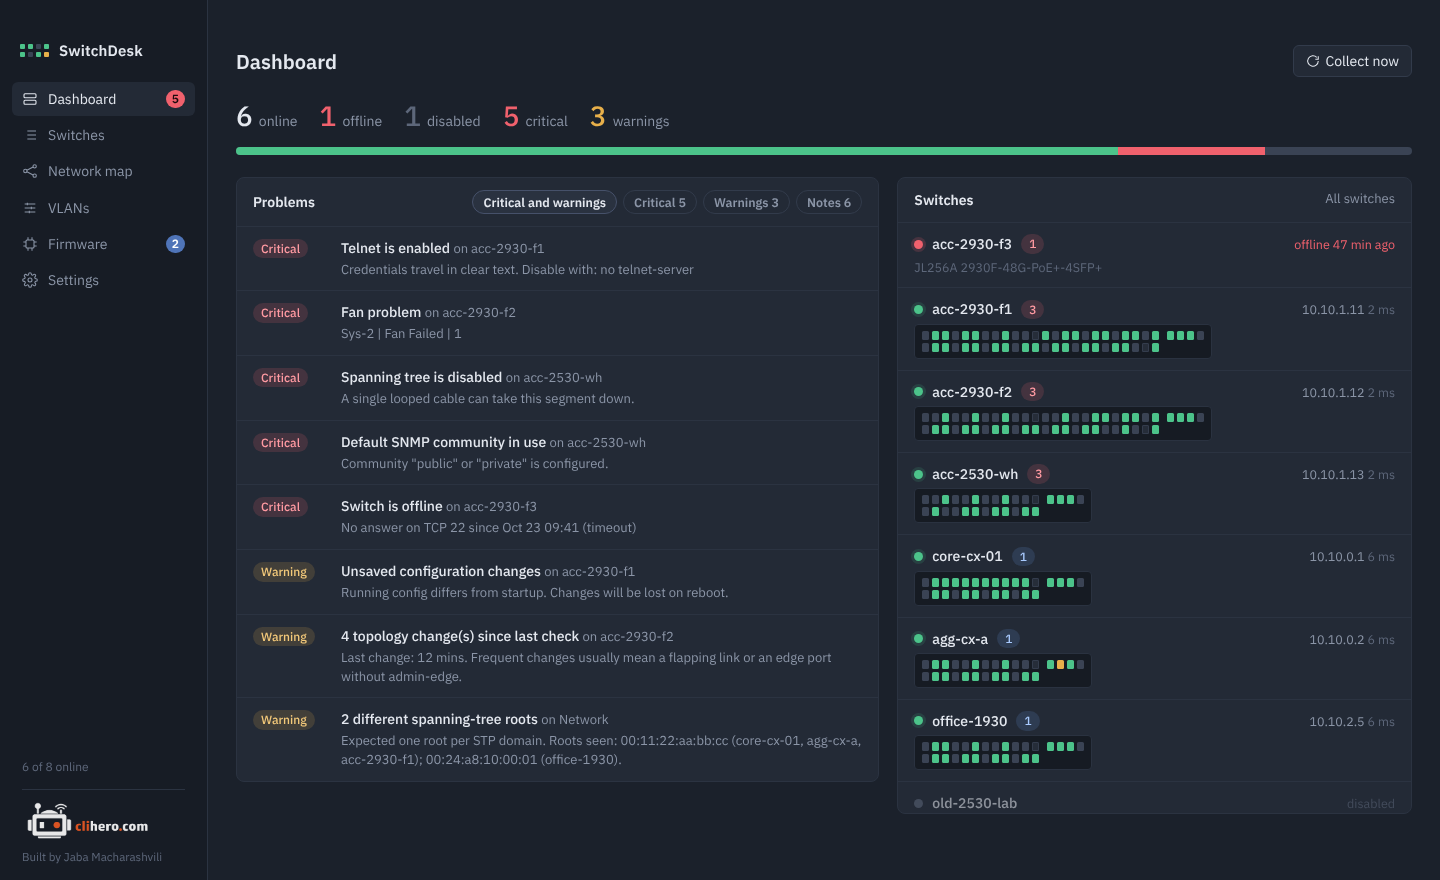The image size is (1440, 880).
Task: Click the 3 warnings counter
Action: 630,118
